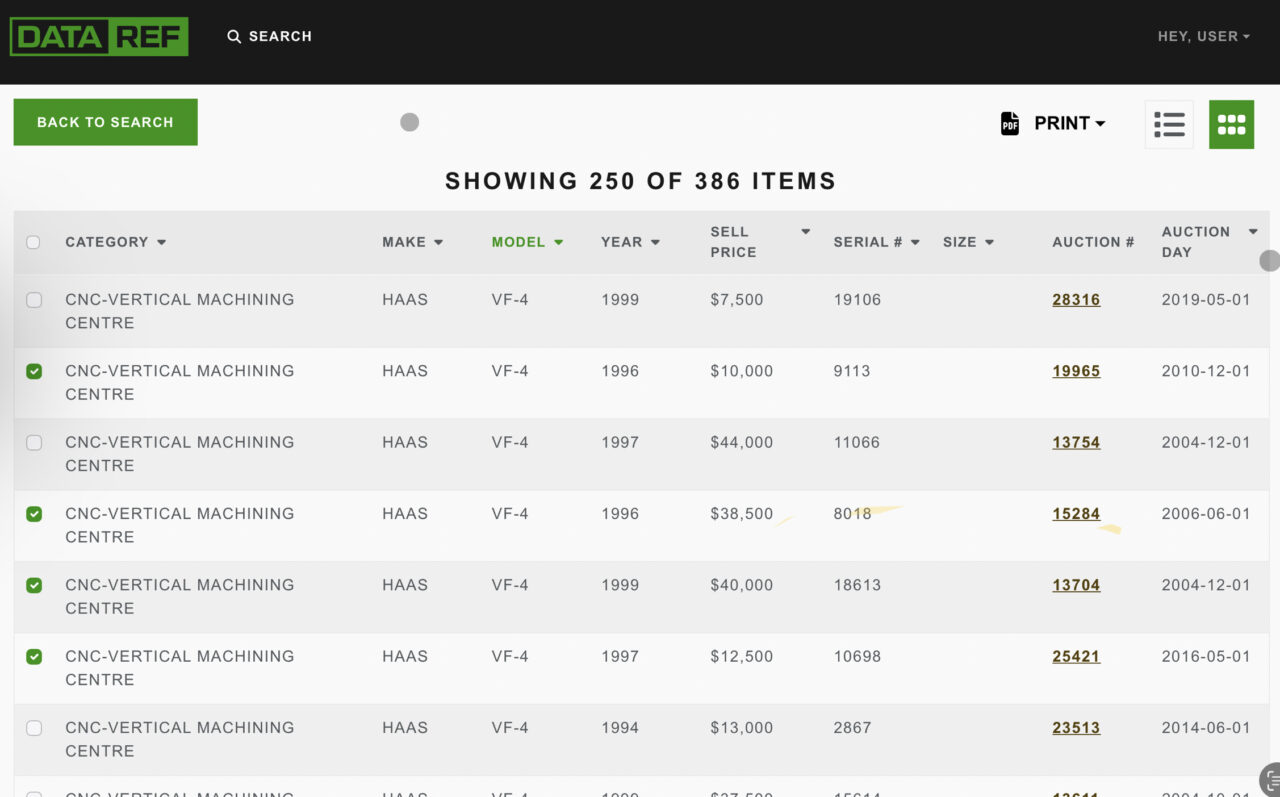Click the DATA REF logo

[98, 35]
